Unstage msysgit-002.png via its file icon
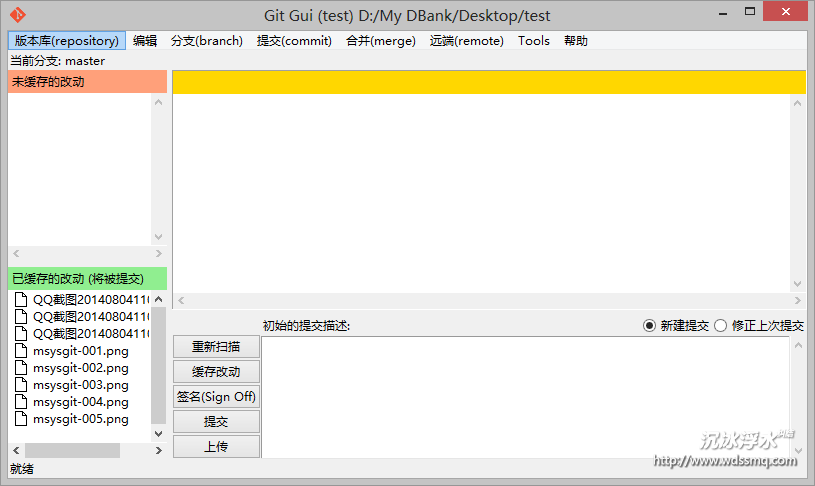The image size is (815, 486). (x=21, y=368)
